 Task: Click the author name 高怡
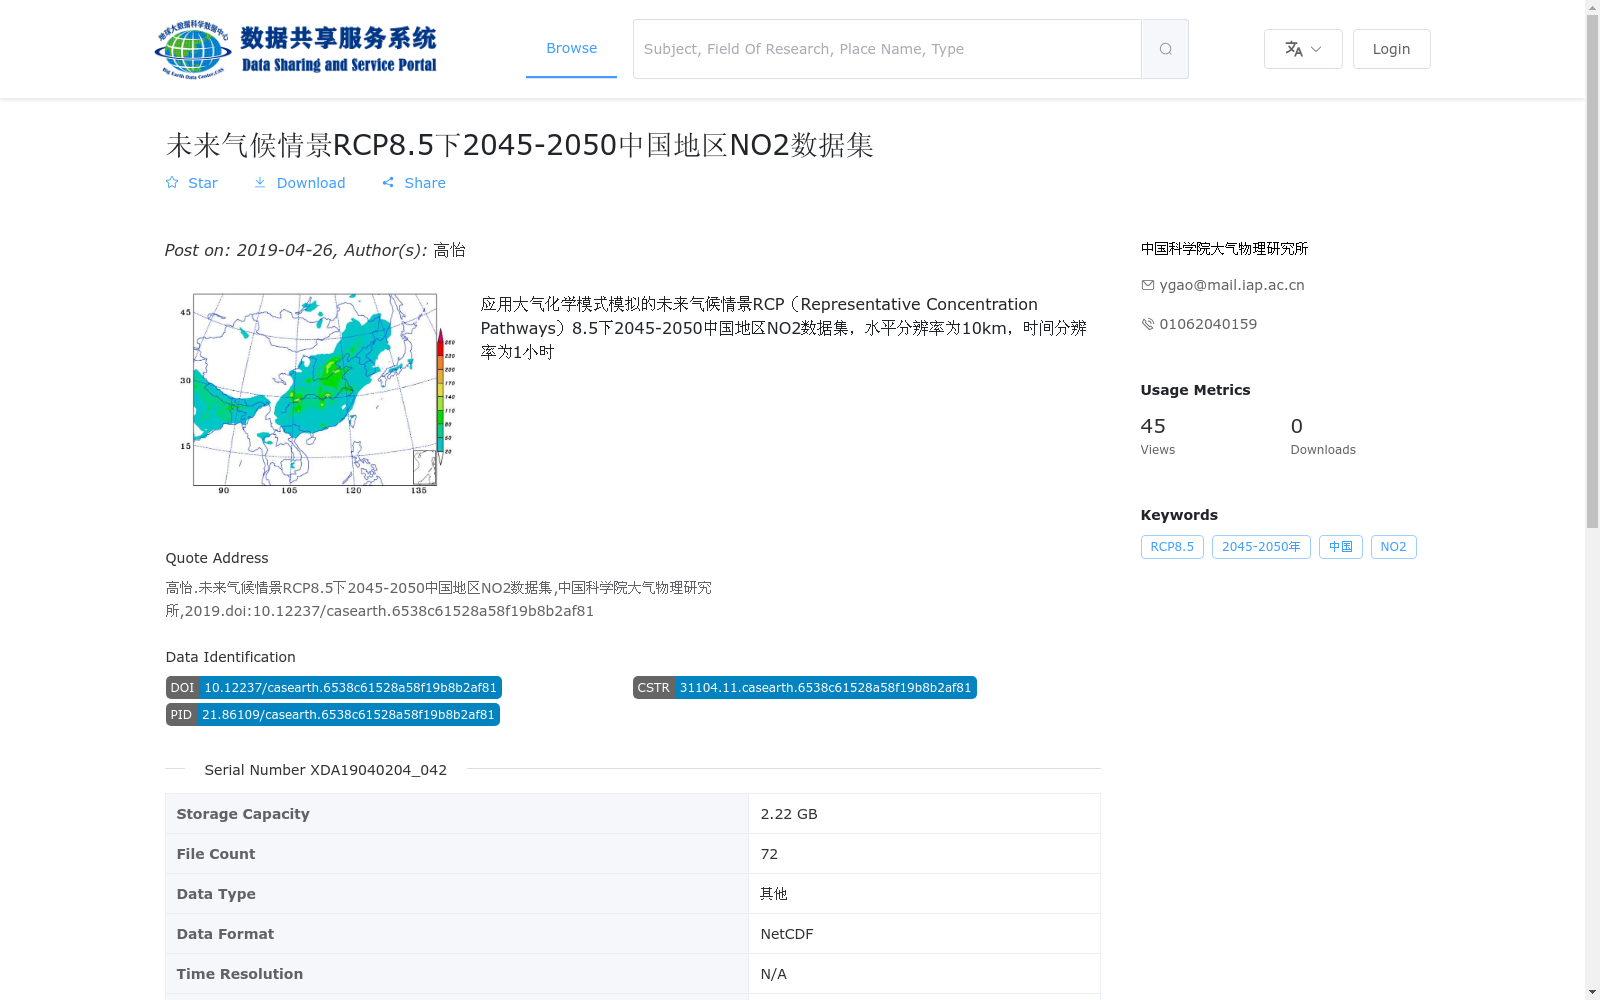[x=449, y=250]
